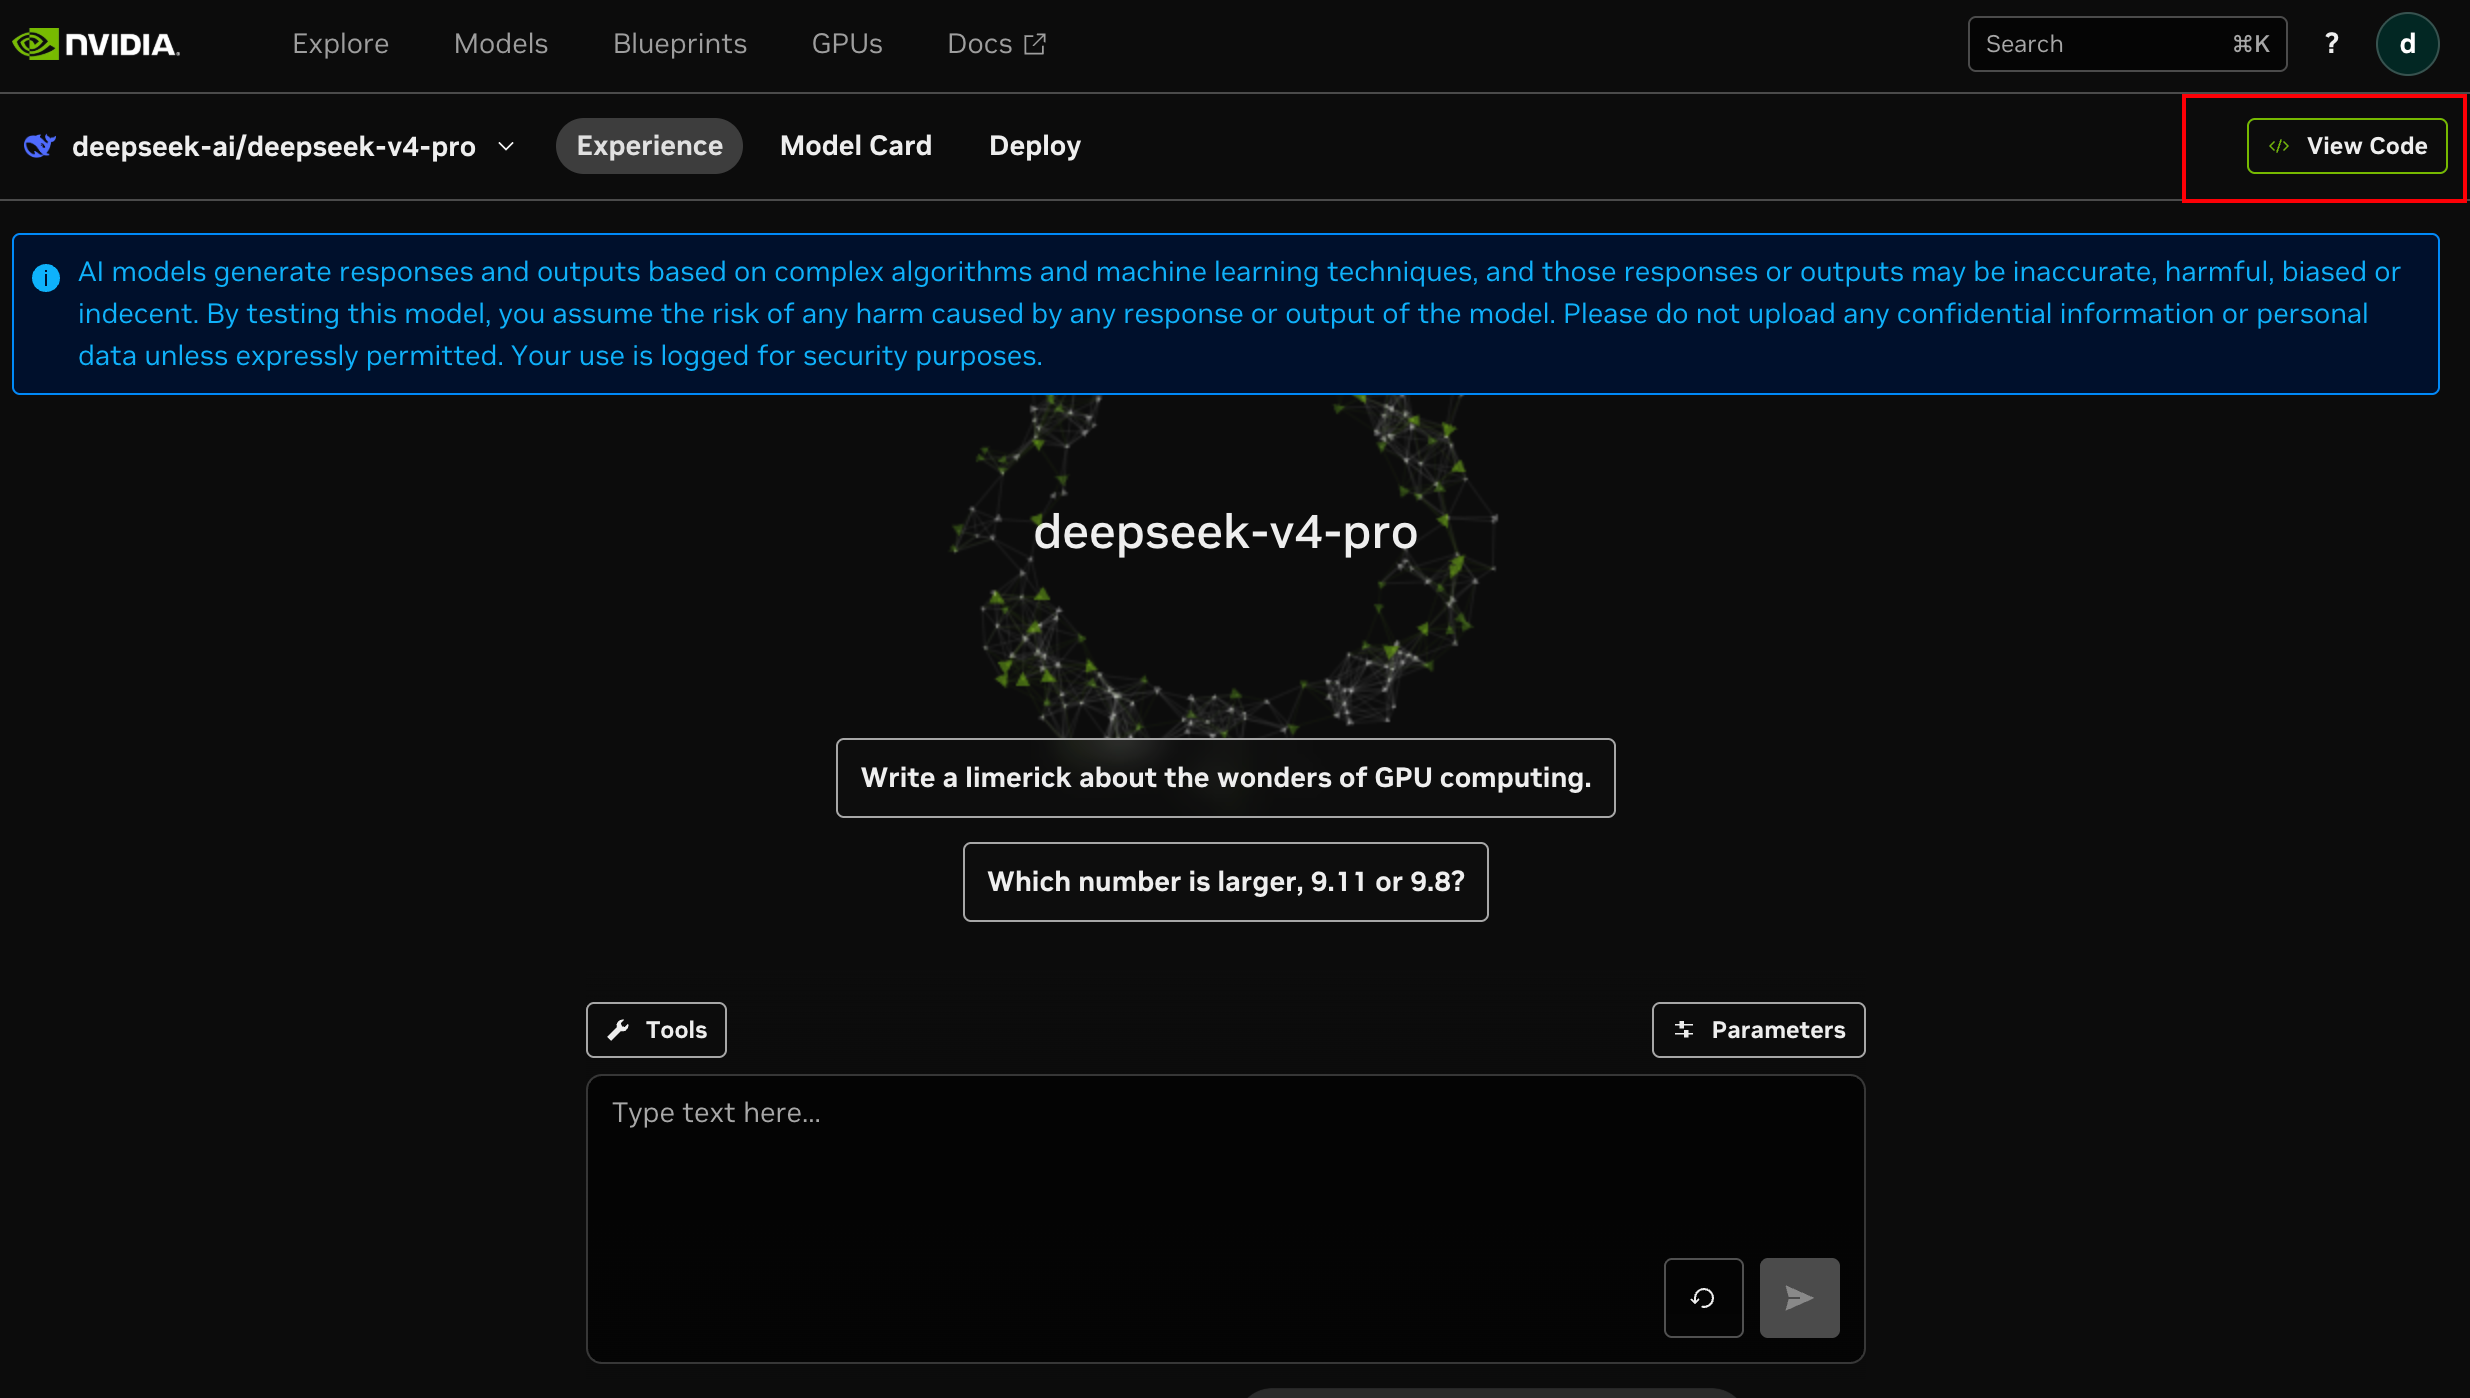The width and height of the screenshot is (2470, 1398).
Task: Choose the 9.11 or 9.8 prompt
Action: point(1225,882)
